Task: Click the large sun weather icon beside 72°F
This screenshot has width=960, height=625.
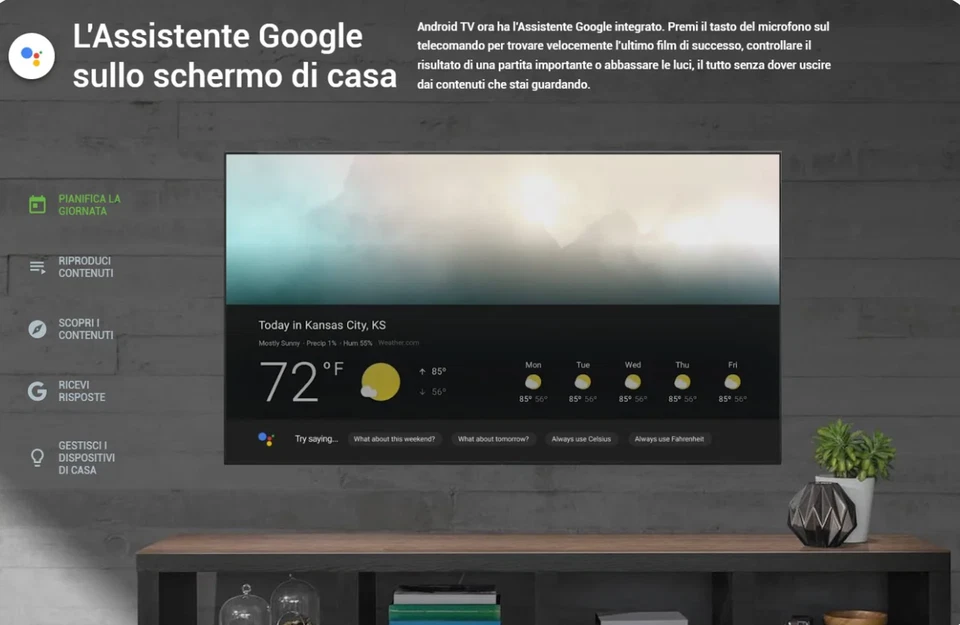Action: click(x=380, y=382)
